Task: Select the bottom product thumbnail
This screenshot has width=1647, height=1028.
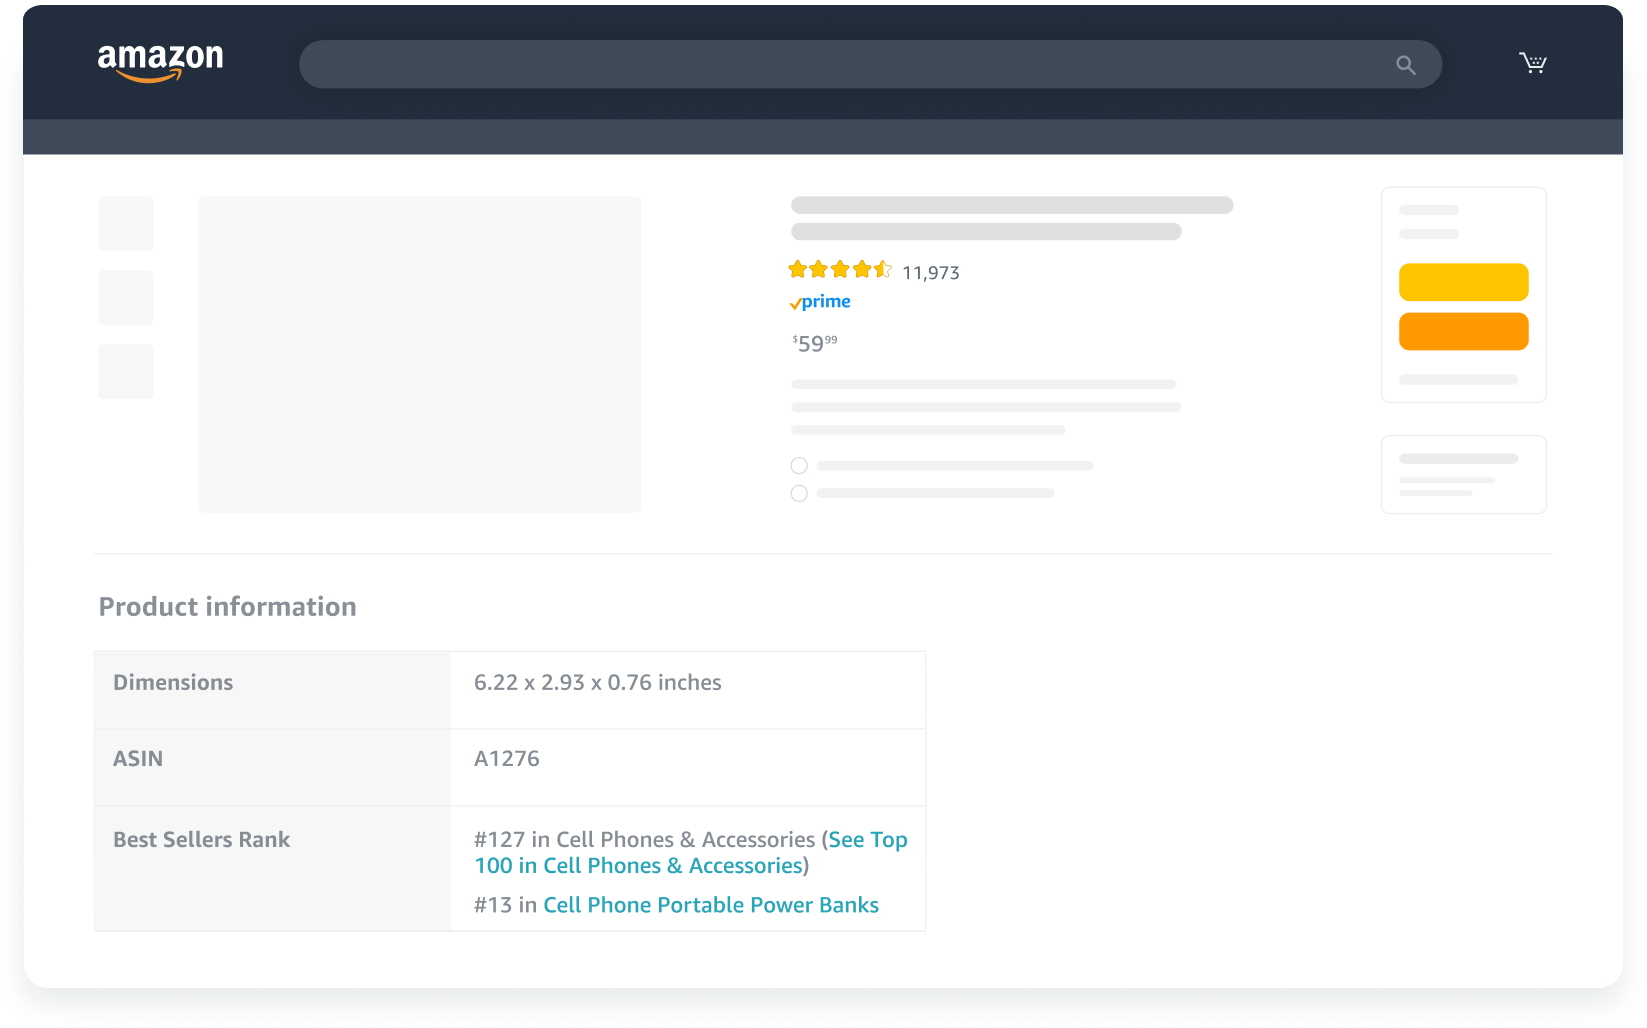Action: [125, 370]
